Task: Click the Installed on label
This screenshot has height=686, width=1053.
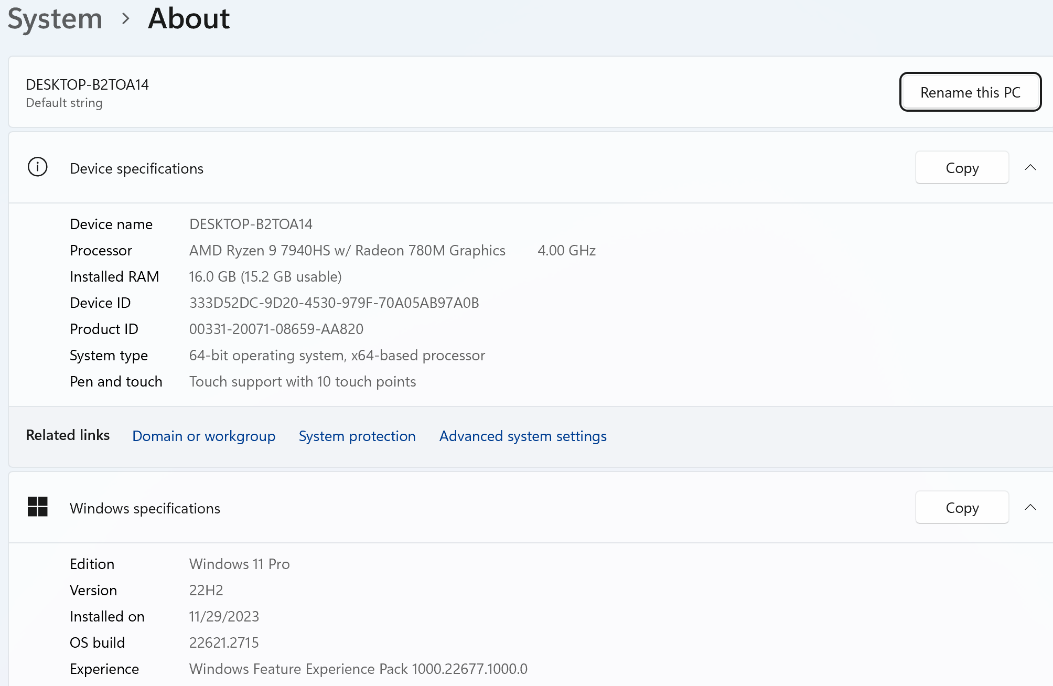Action: coord(107,616)
